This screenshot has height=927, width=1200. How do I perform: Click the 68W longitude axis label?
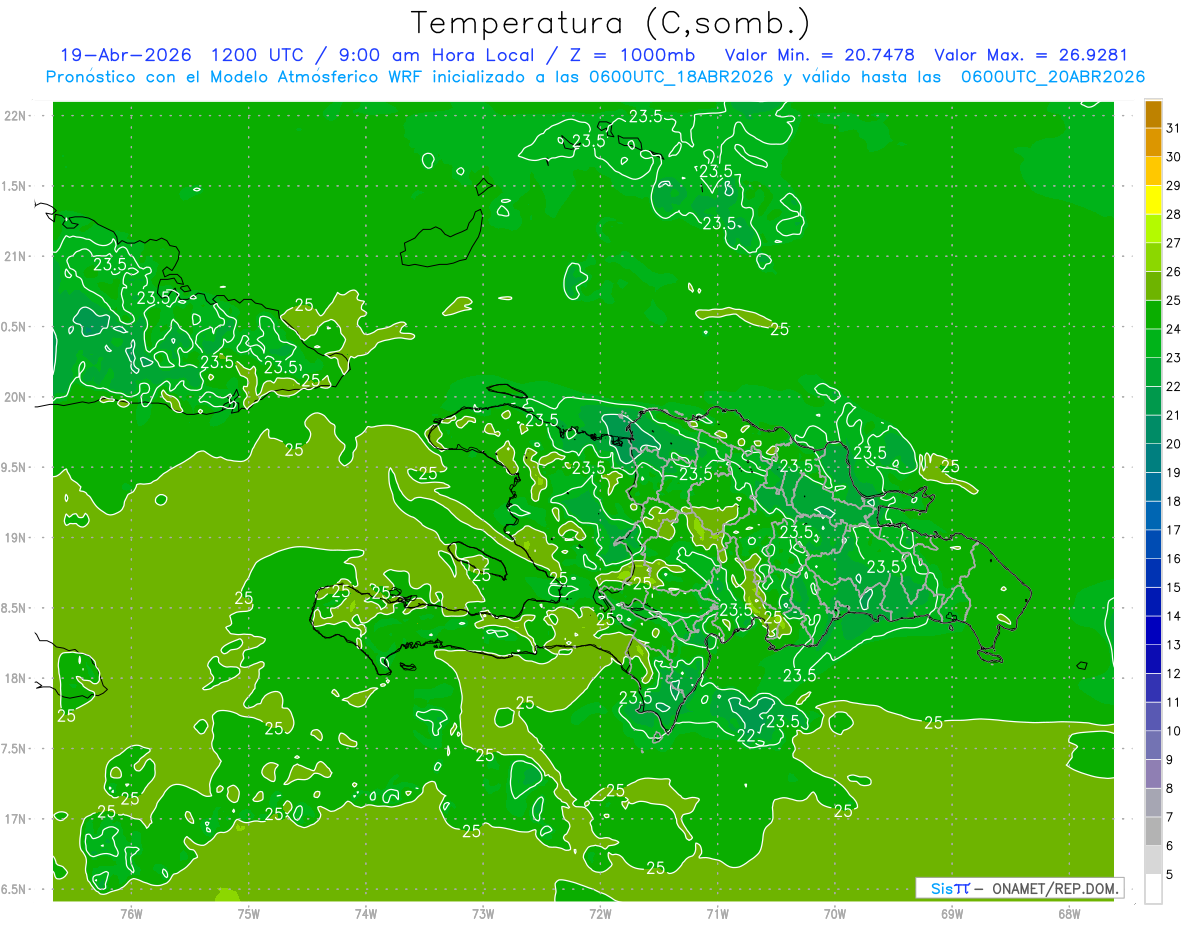(x=1069, y=914)
